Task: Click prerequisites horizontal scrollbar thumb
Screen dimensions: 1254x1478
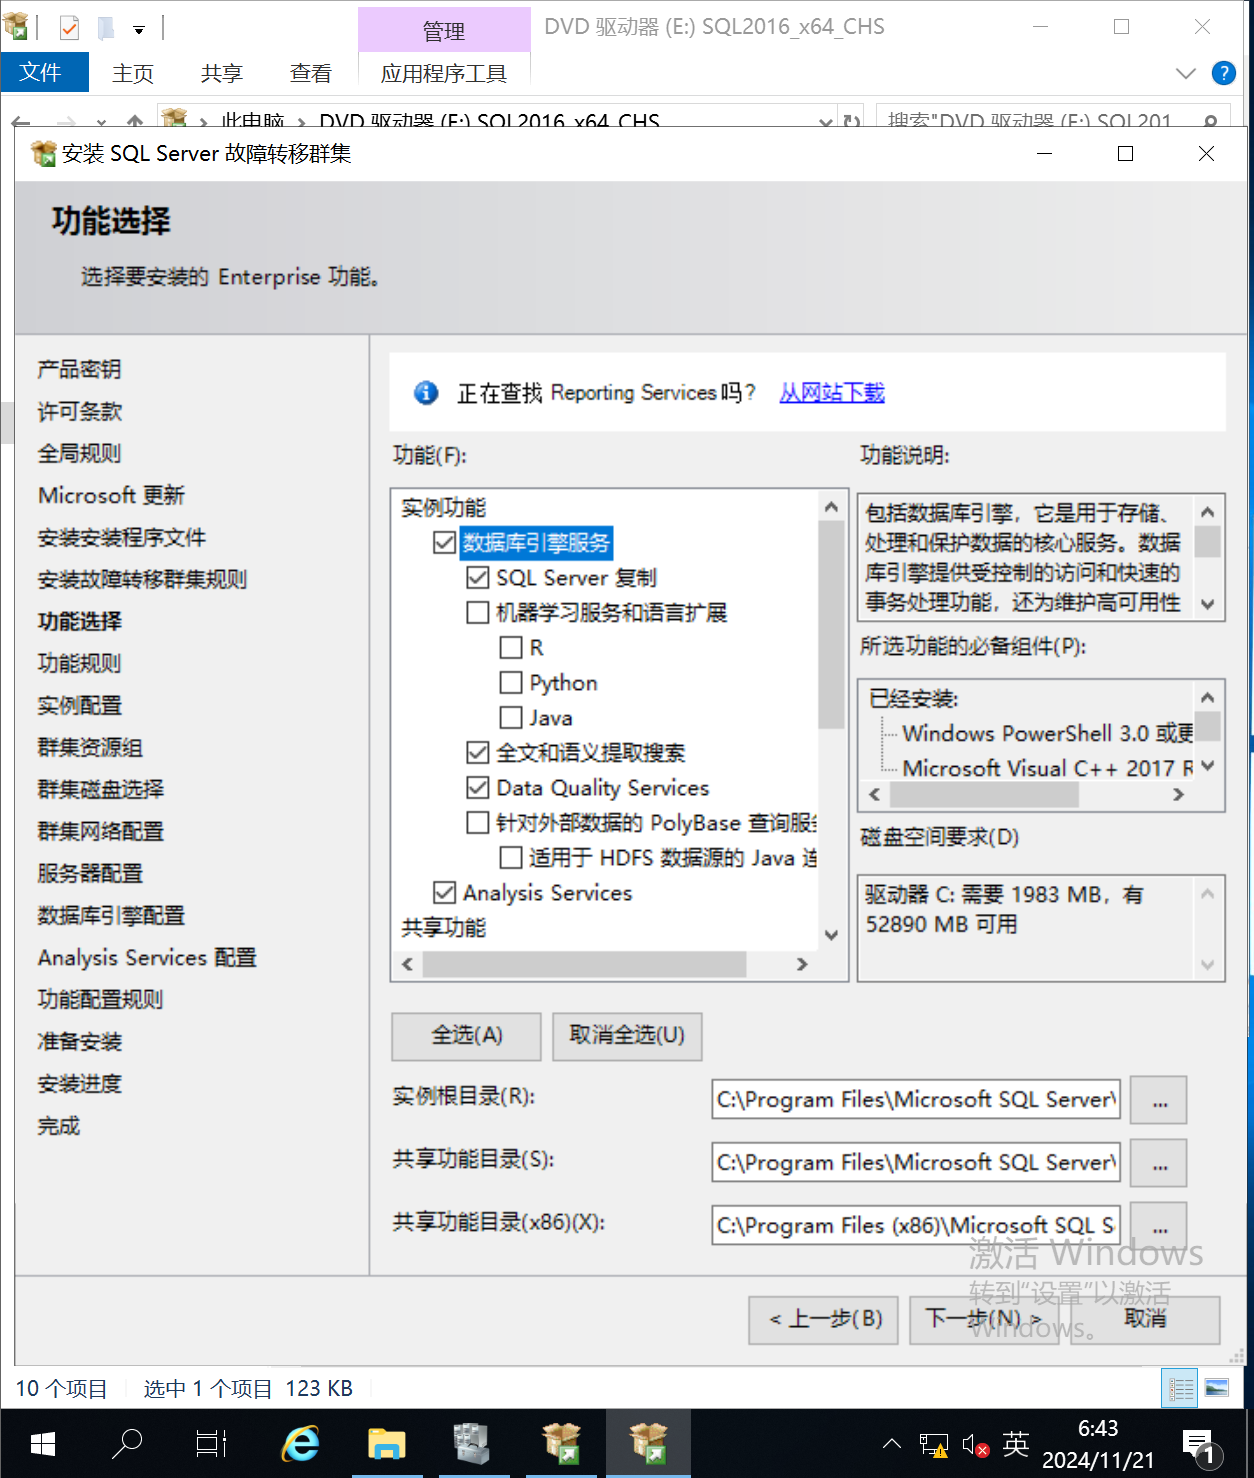Action: pyautogui.click(x=984, y=794)
